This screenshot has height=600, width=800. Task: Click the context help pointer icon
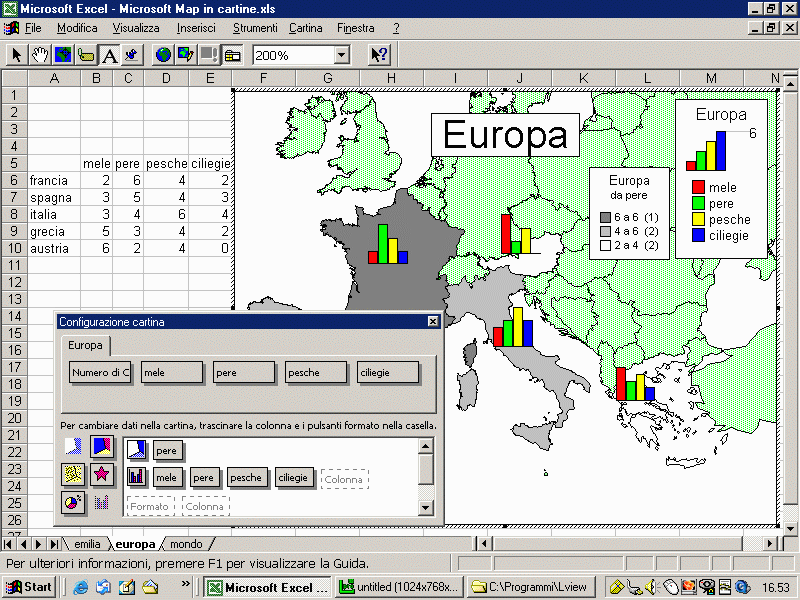point(379,54)
